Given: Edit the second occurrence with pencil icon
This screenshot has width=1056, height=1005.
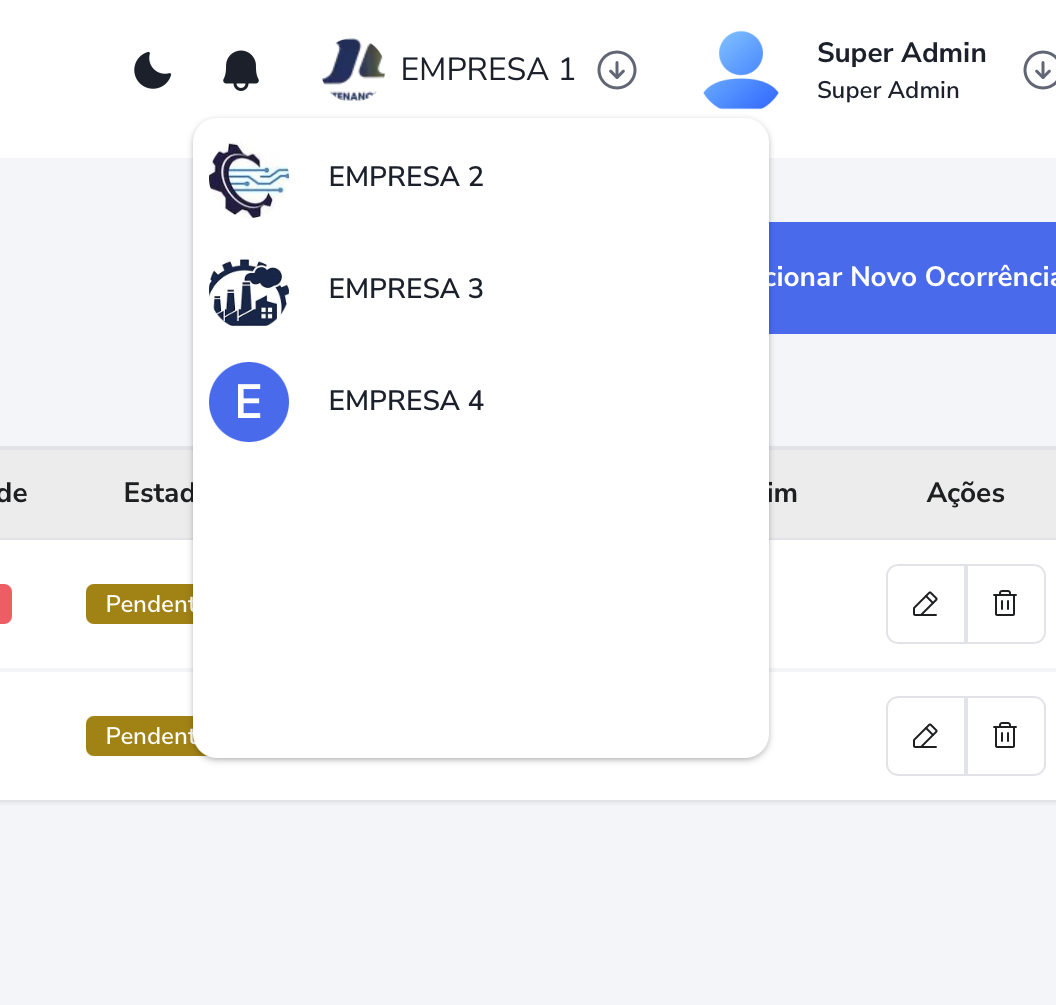Looking at the screenshot, I should click(925, 735).
